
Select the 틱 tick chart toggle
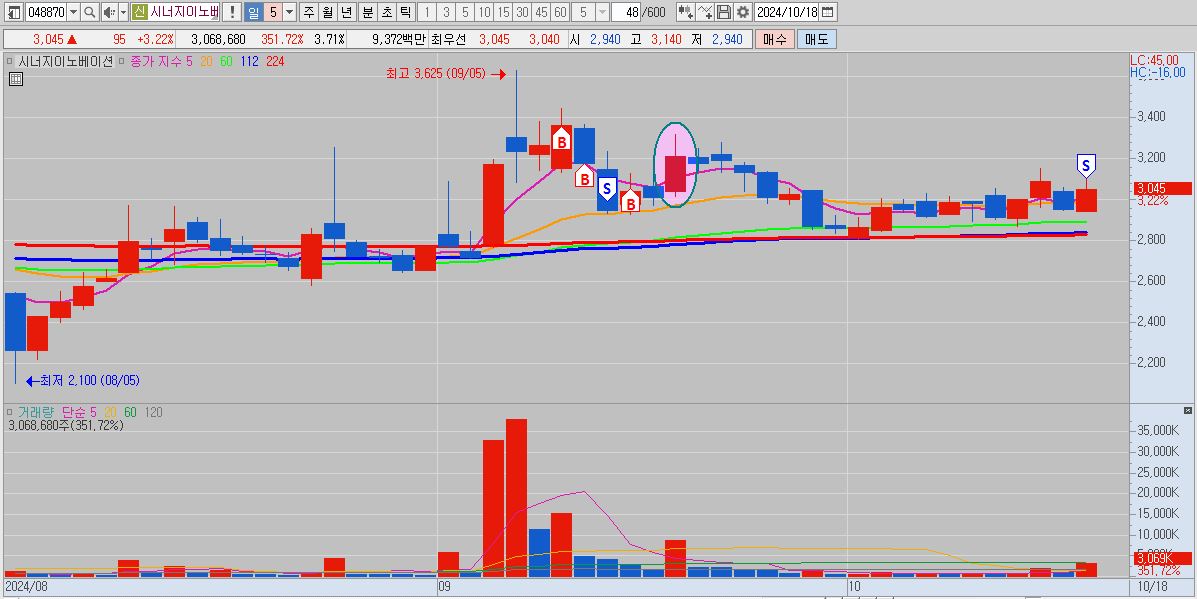(405, 12)
